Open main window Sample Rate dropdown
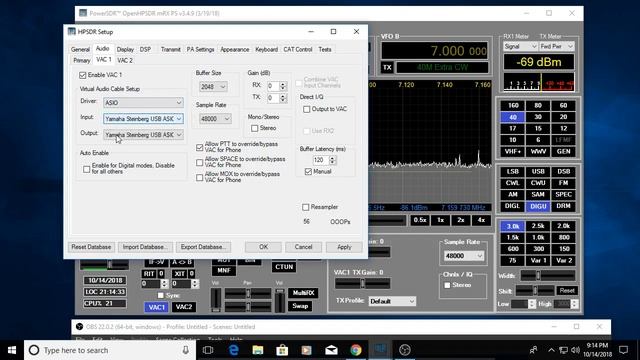 point(464,256)
